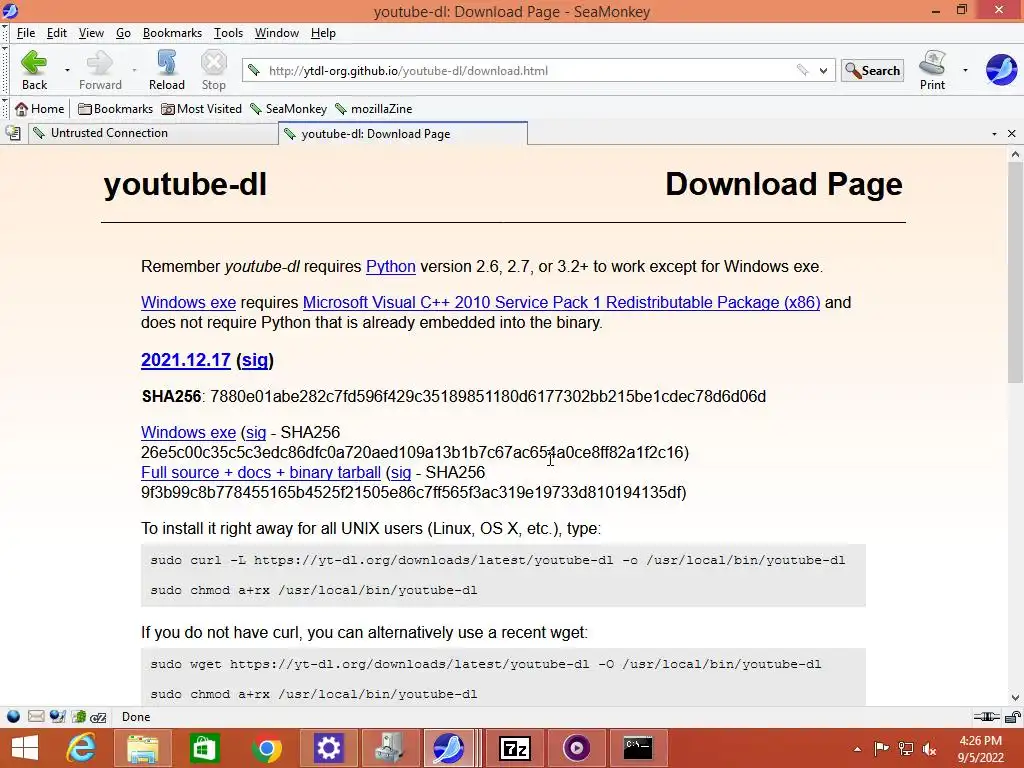
Task: Click the site identity icon in URL bar
Action: pyautogui.click(x=254, y=70)
